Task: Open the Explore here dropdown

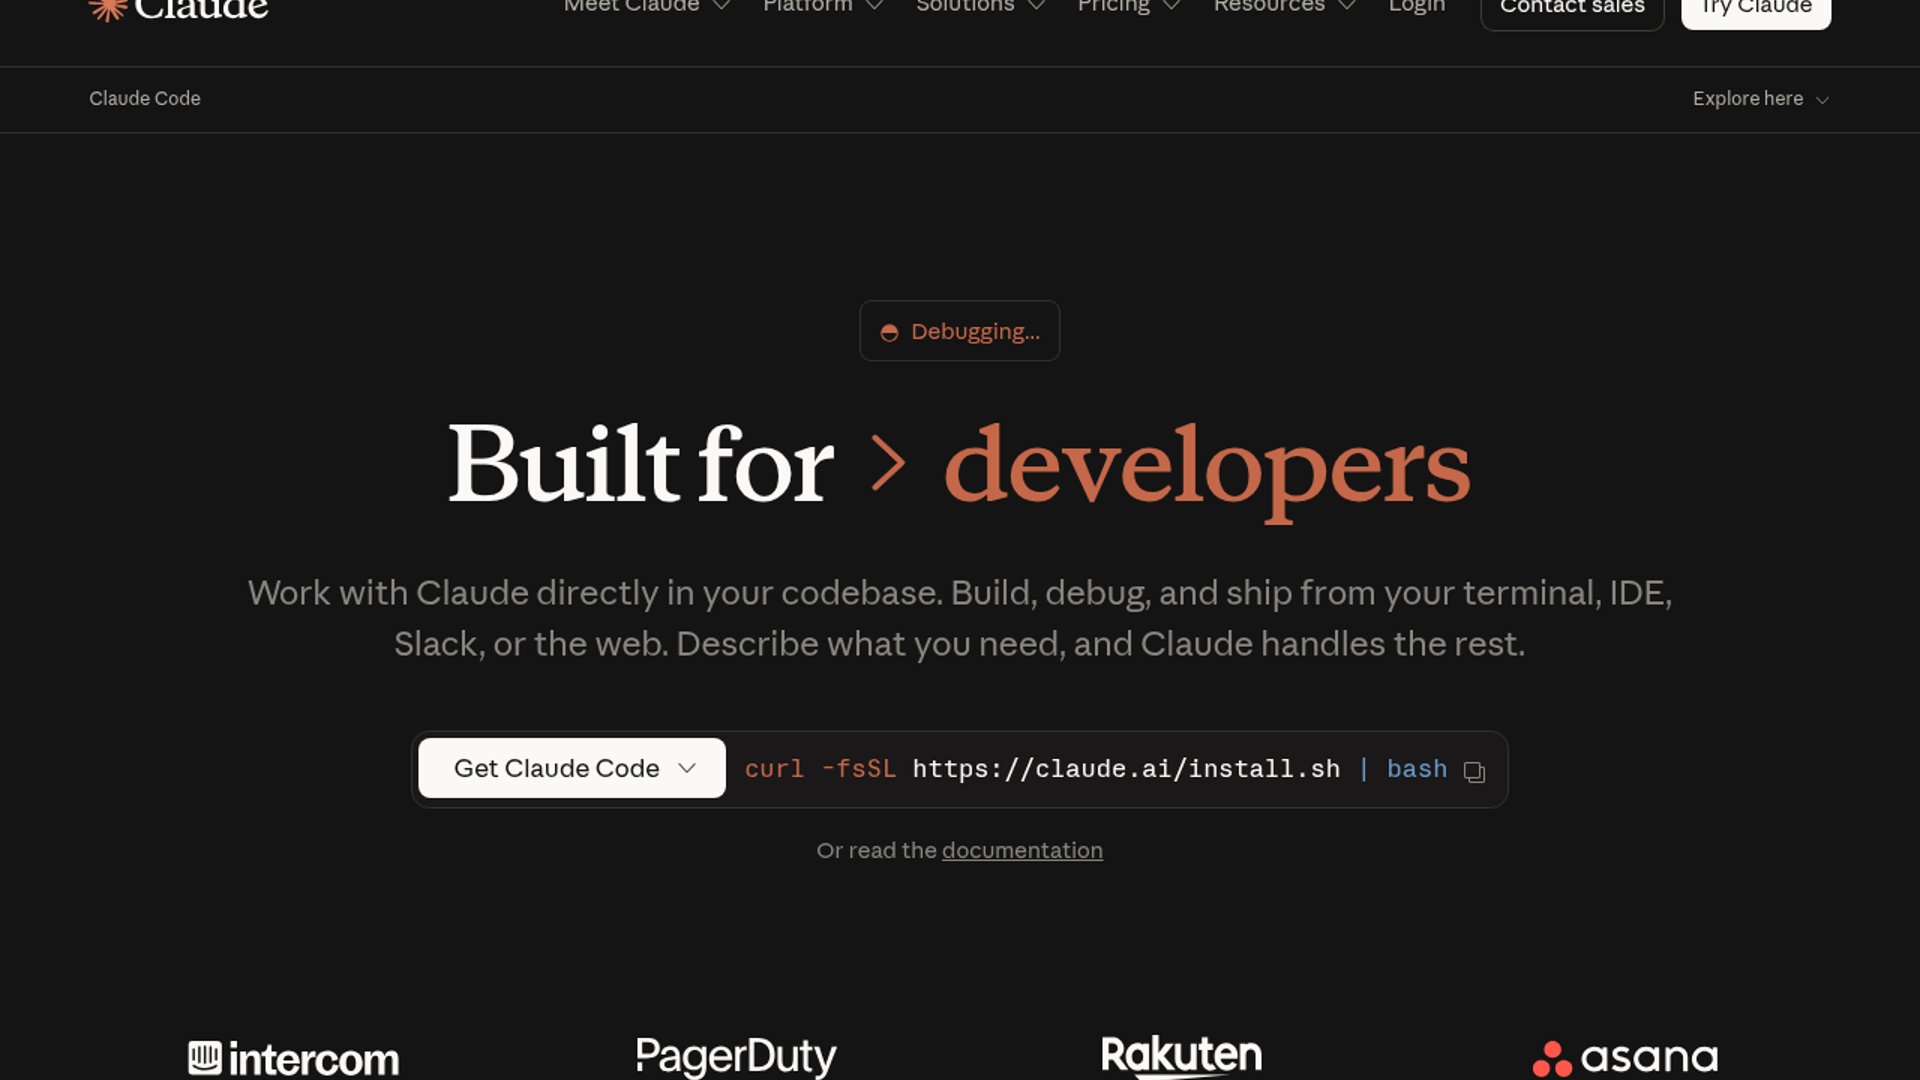Action: point(1760,99)
